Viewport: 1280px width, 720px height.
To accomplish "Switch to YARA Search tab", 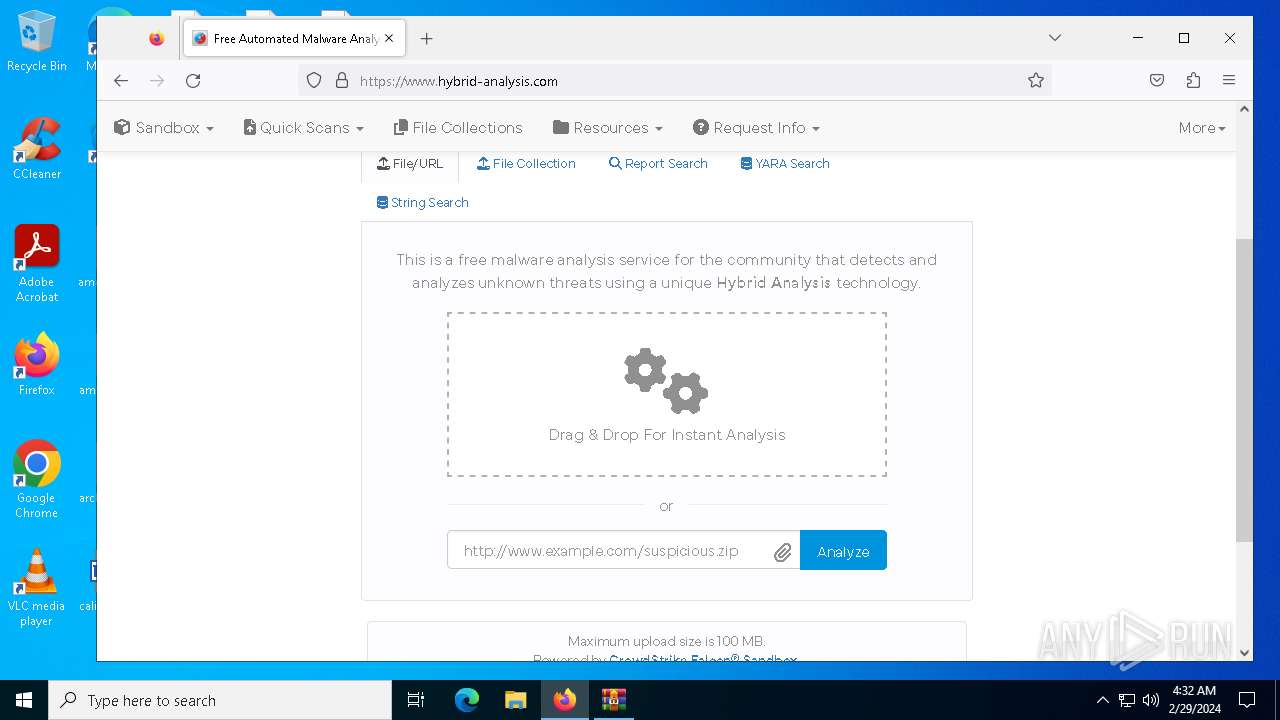I will [785, 164].
